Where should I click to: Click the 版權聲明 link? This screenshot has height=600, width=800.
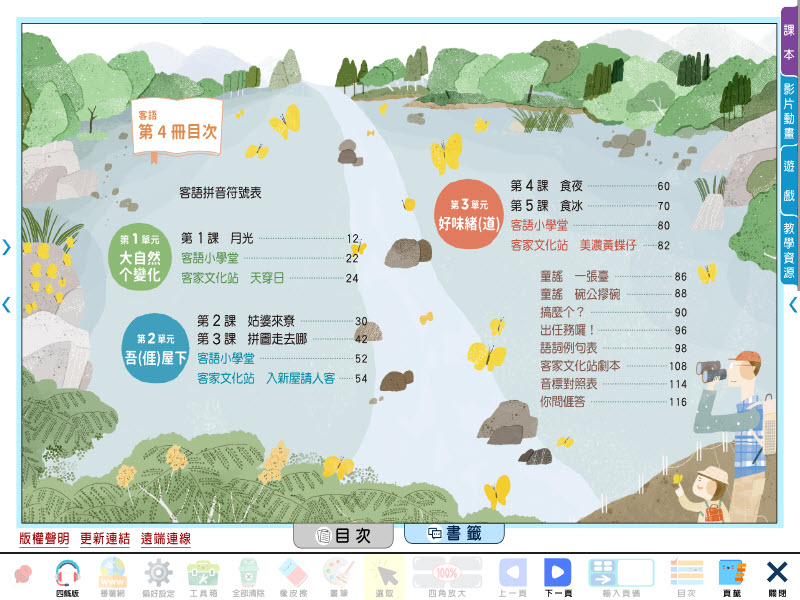pos(44,538)
